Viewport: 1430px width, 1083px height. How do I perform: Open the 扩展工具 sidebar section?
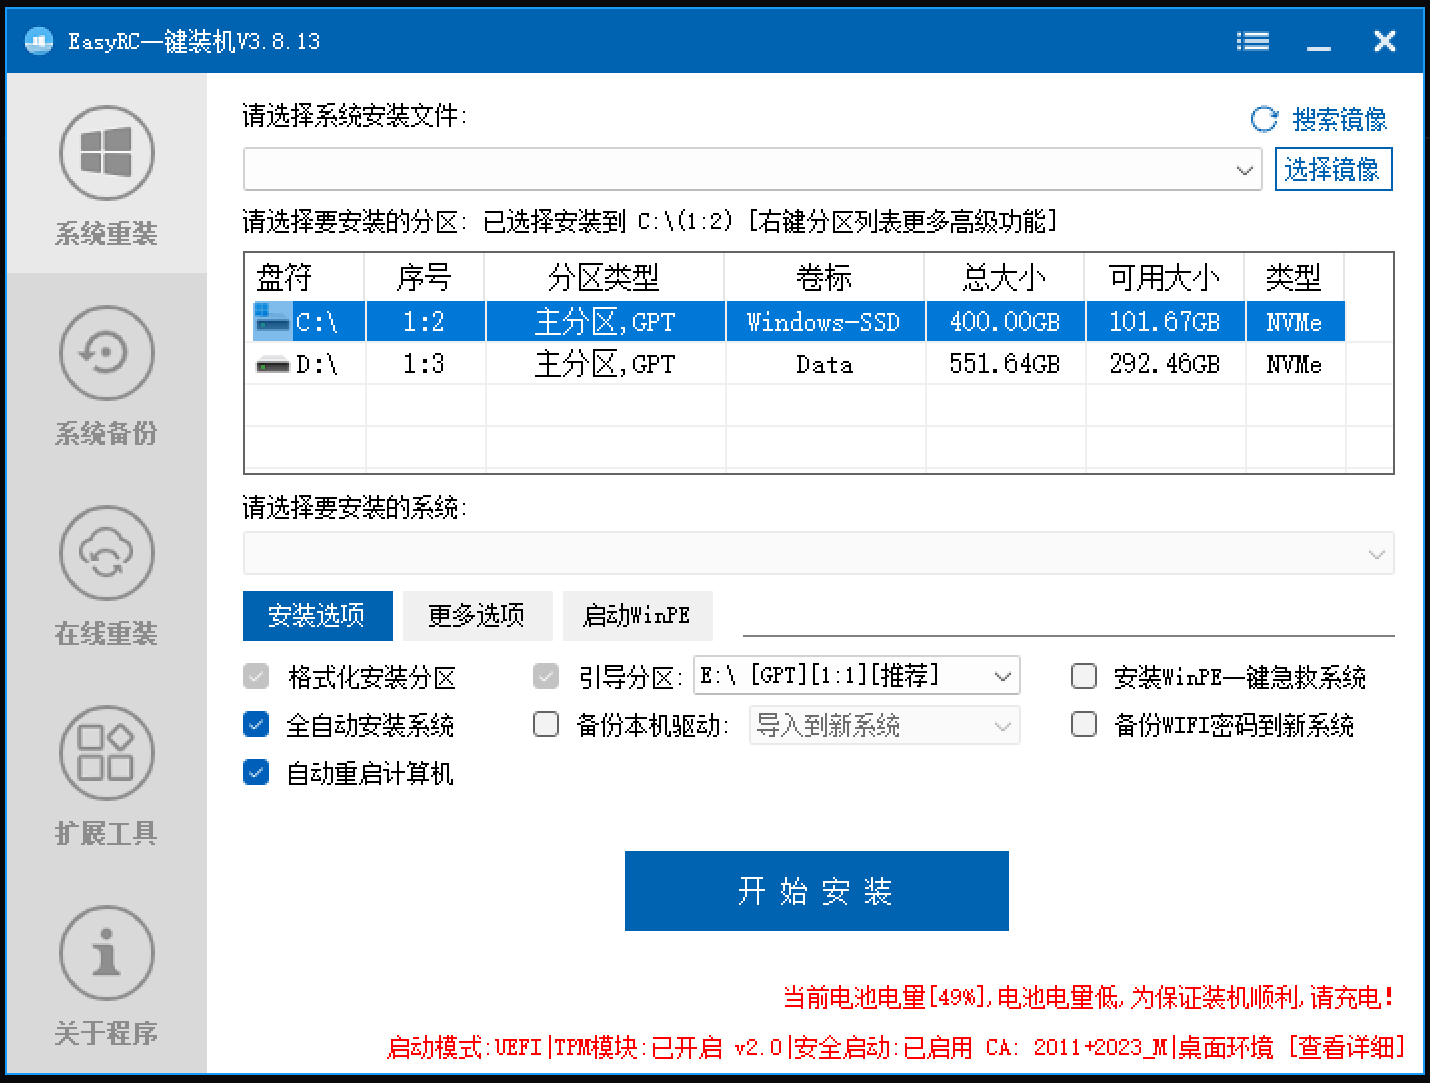click(106, 775)
